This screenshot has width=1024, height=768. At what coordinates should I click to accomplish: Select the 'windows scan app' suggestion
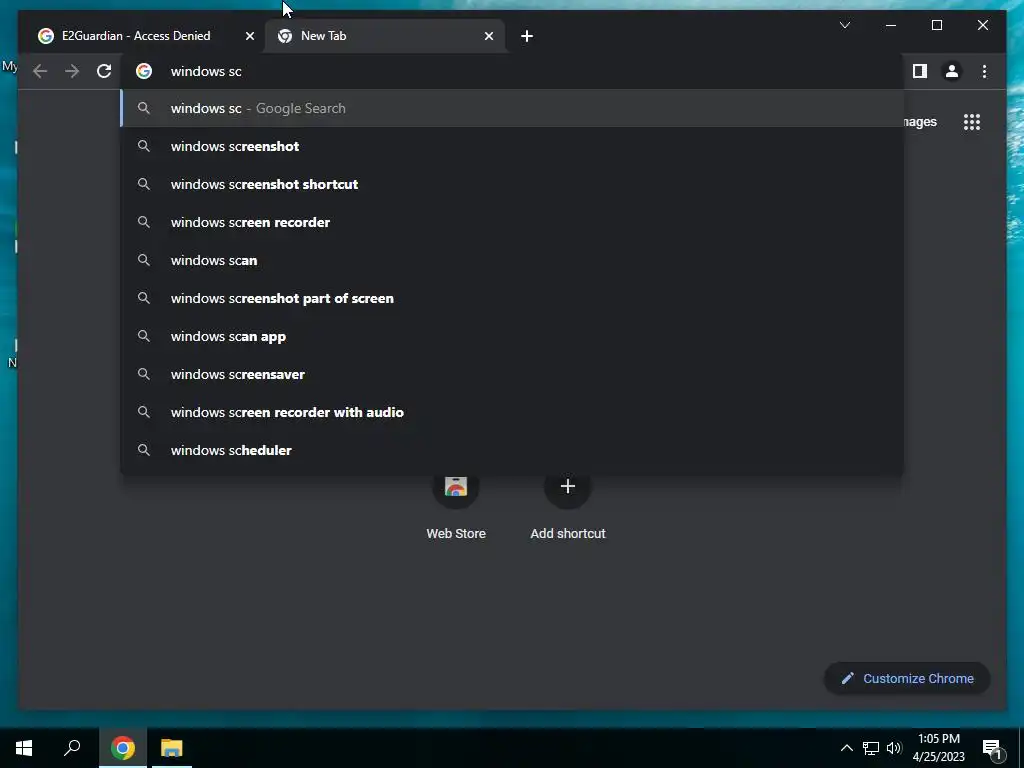tap(512, 336)
